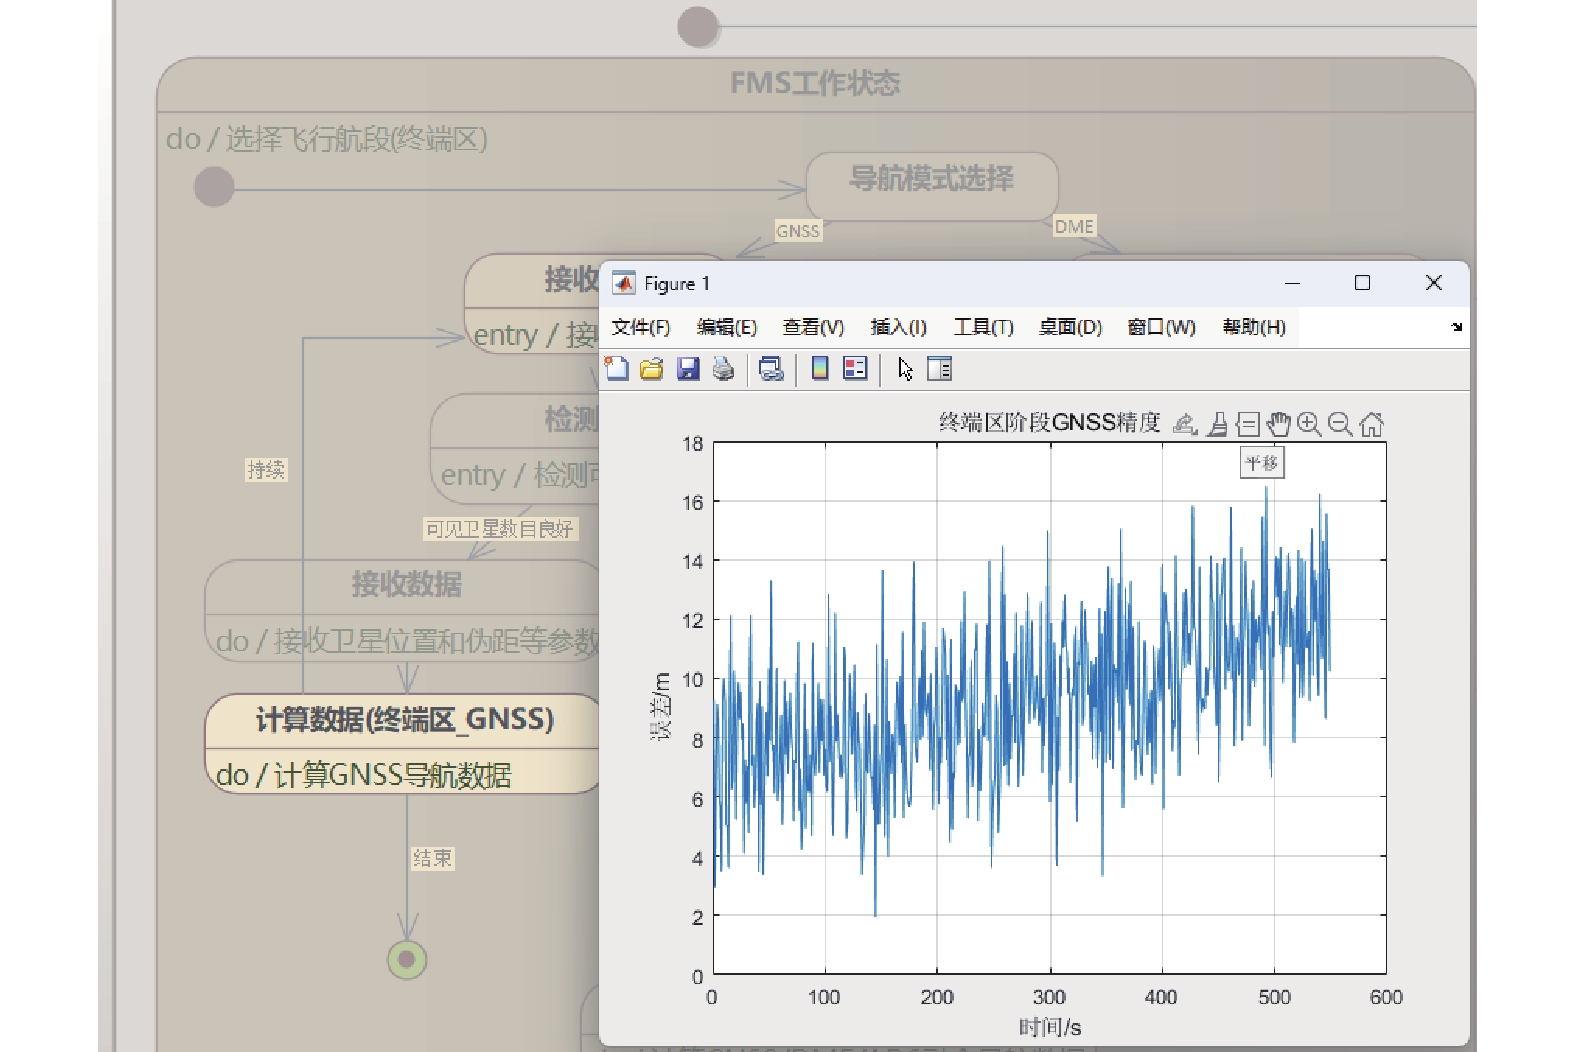Image resolution: width=1575 pixels, height=1052 pixels.
Task: Insert a colorbar from the toolbar
Action: pyautogui.click(x=820, y=369)
